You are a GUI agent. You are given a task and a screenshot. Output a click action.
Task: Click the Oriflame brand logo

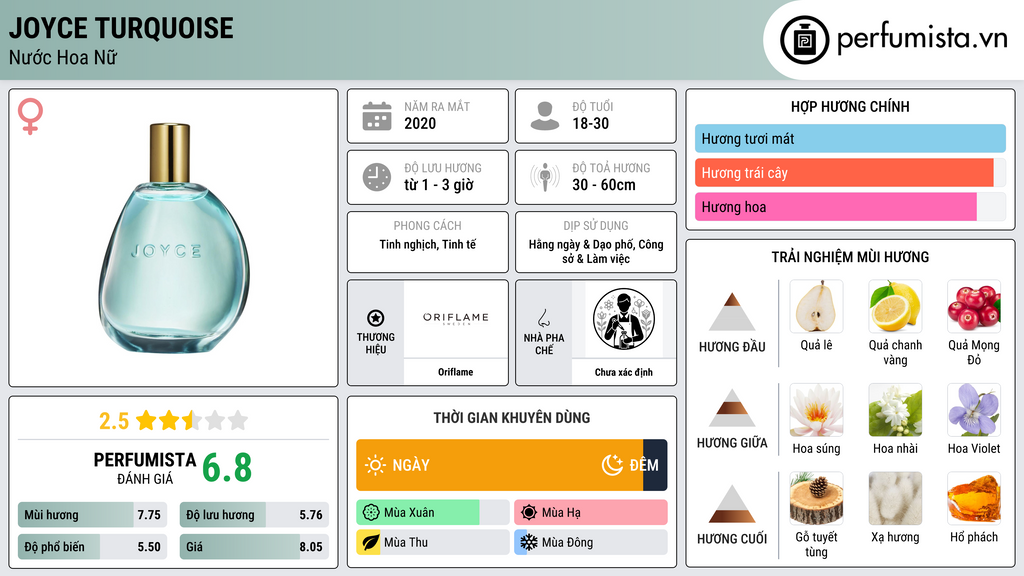[455, 318]
